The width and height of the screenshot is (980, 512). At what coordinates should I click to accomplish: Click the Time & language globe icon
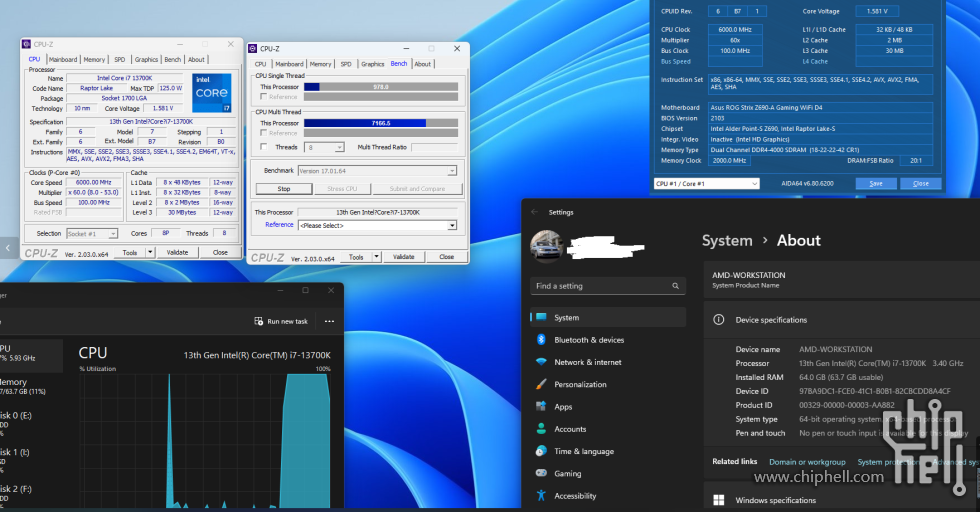(x=542, y=451)
